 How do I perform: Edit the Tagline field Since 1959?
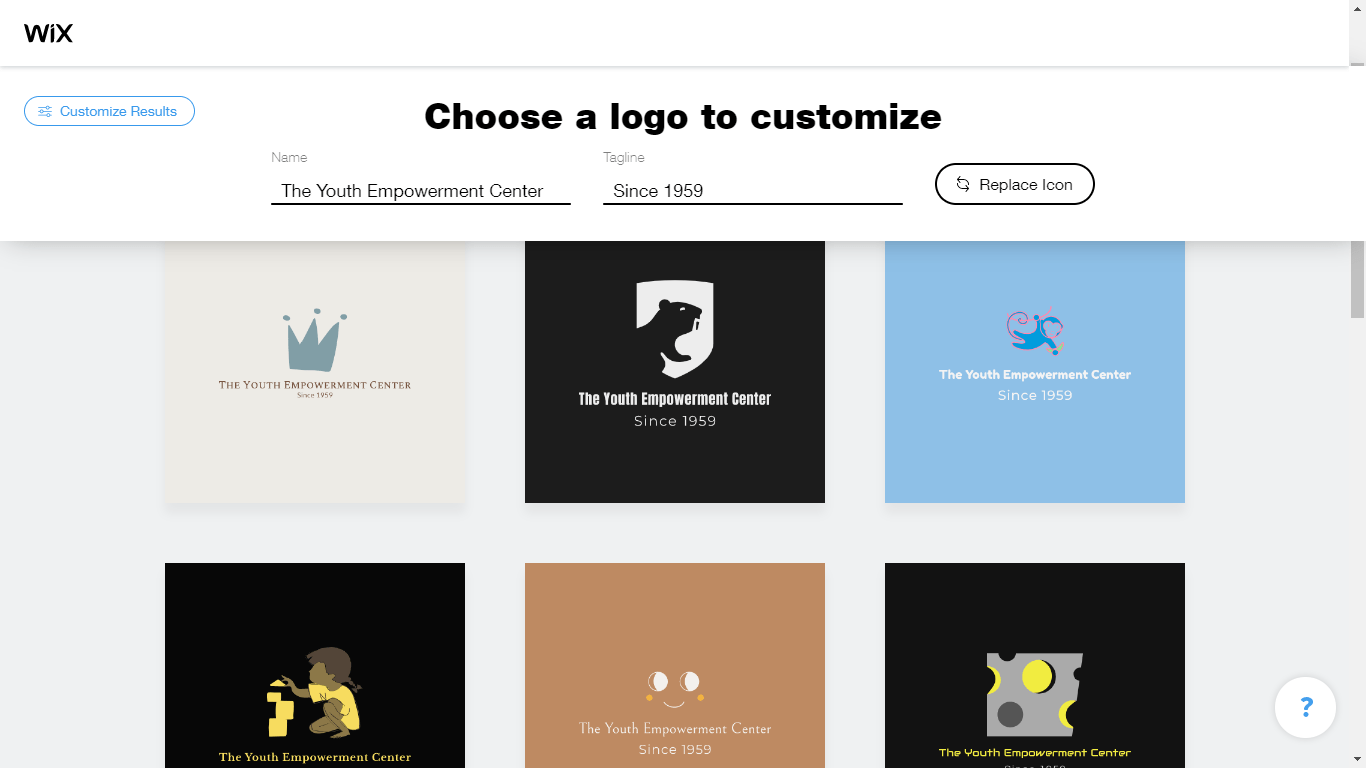(753, 190)
